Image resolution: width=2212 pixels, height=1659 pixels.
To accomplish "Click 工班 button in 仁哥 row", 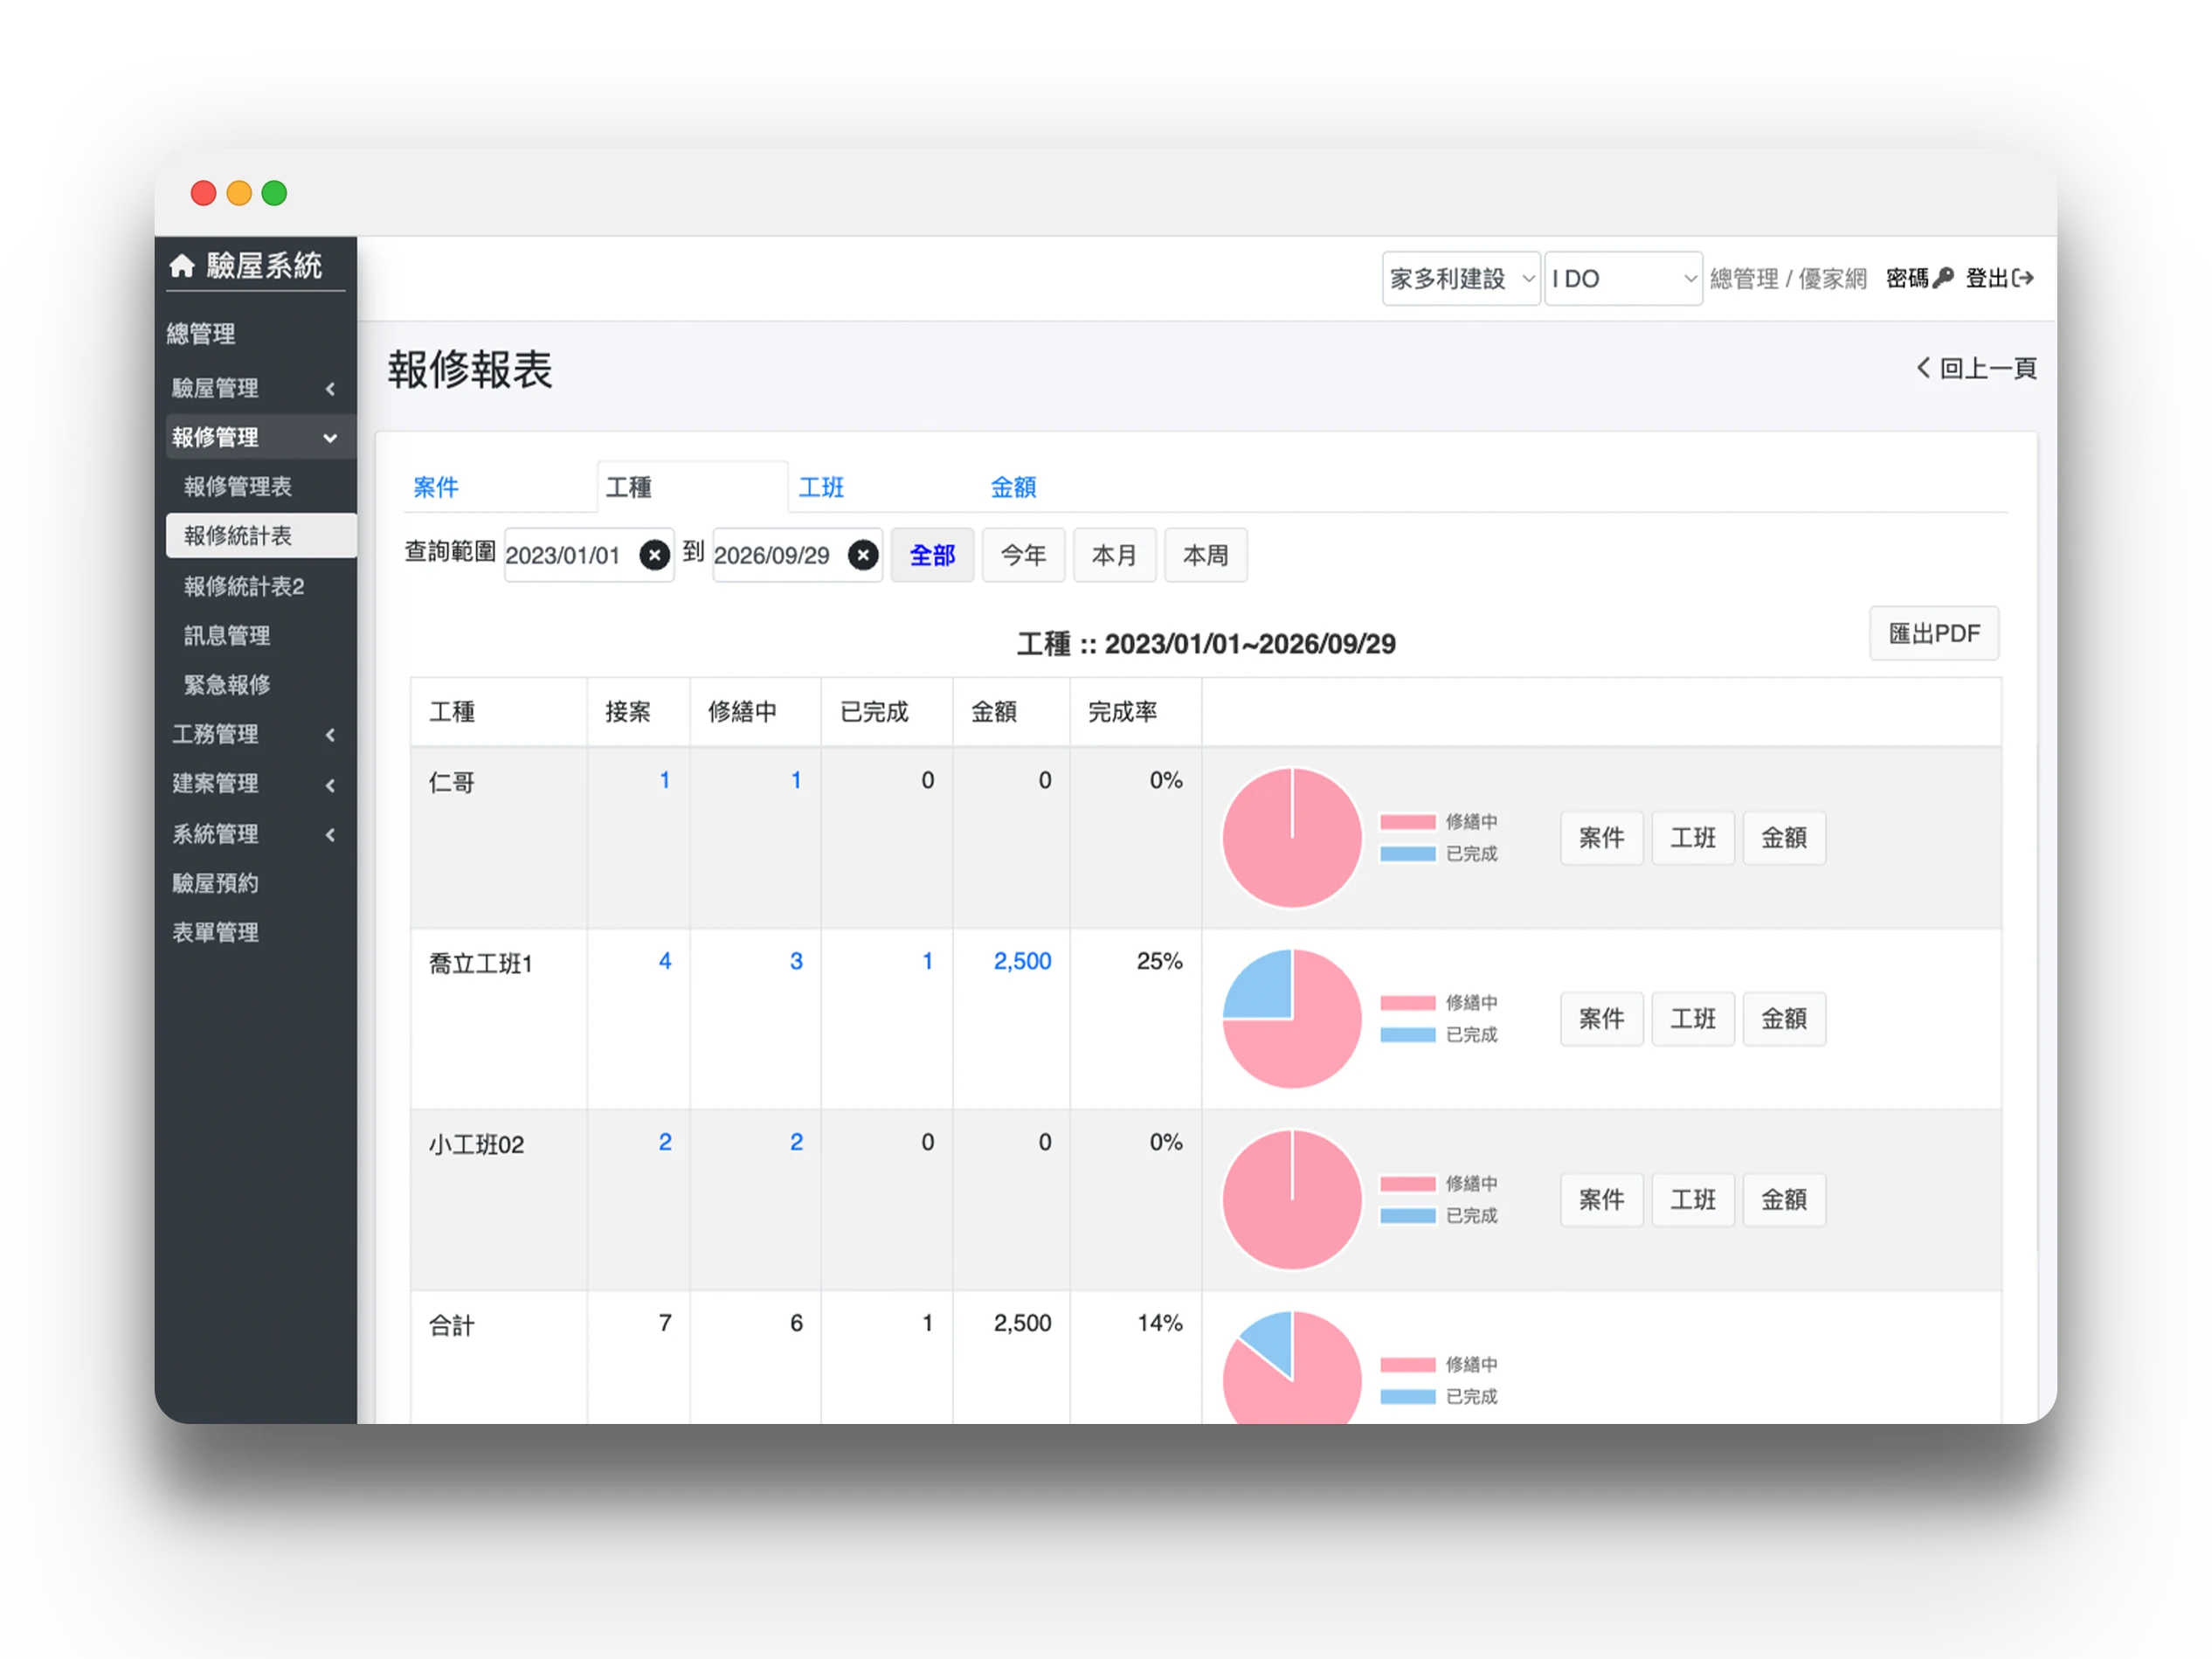I will [x=1692, y=838].
